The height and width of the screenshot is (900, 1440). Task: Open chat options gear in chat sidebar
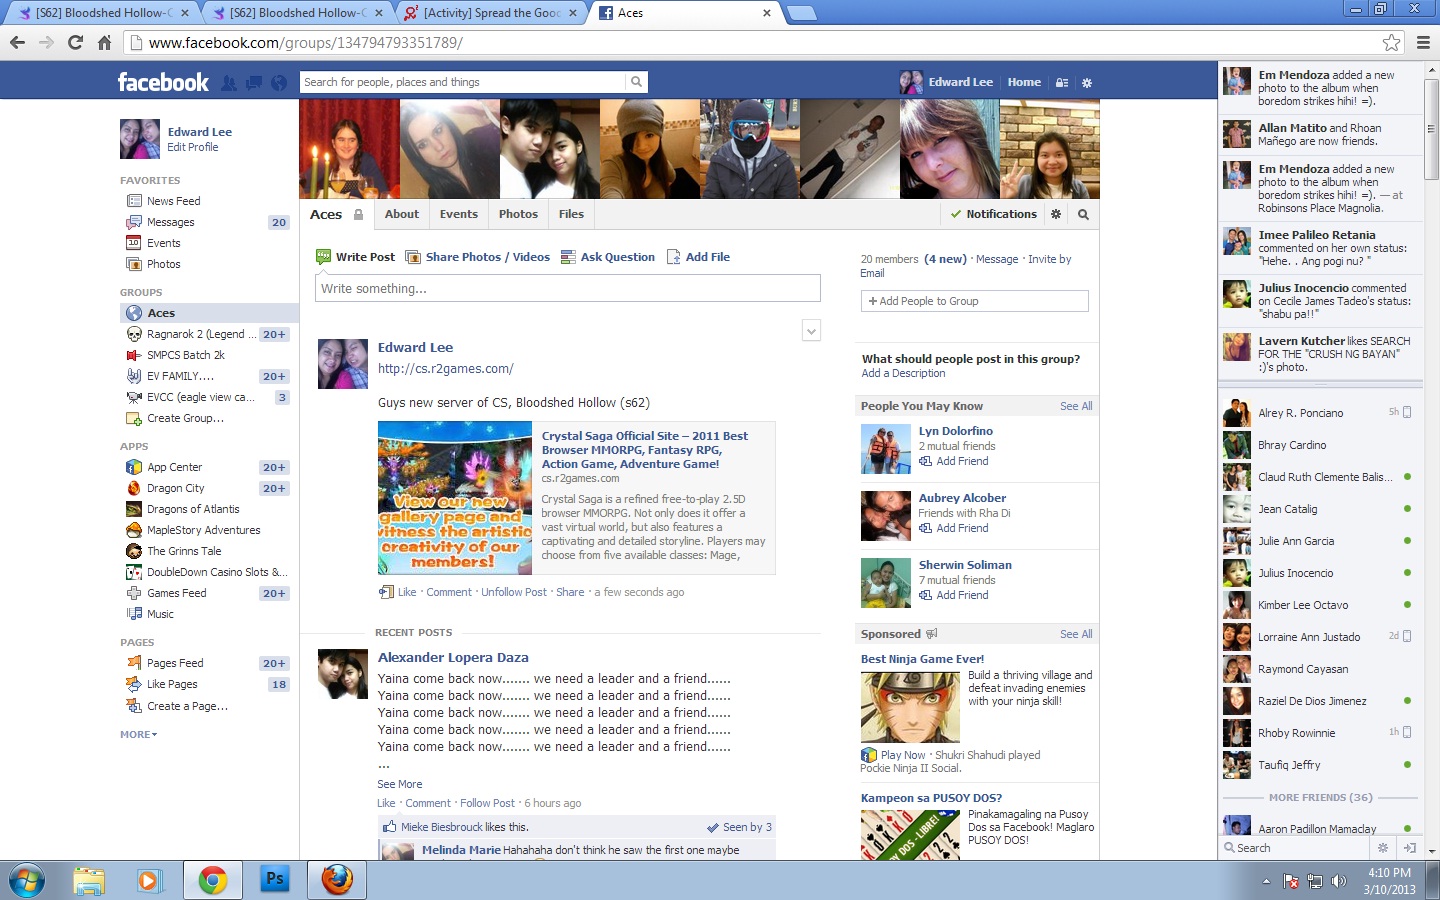pos(1383,848)
